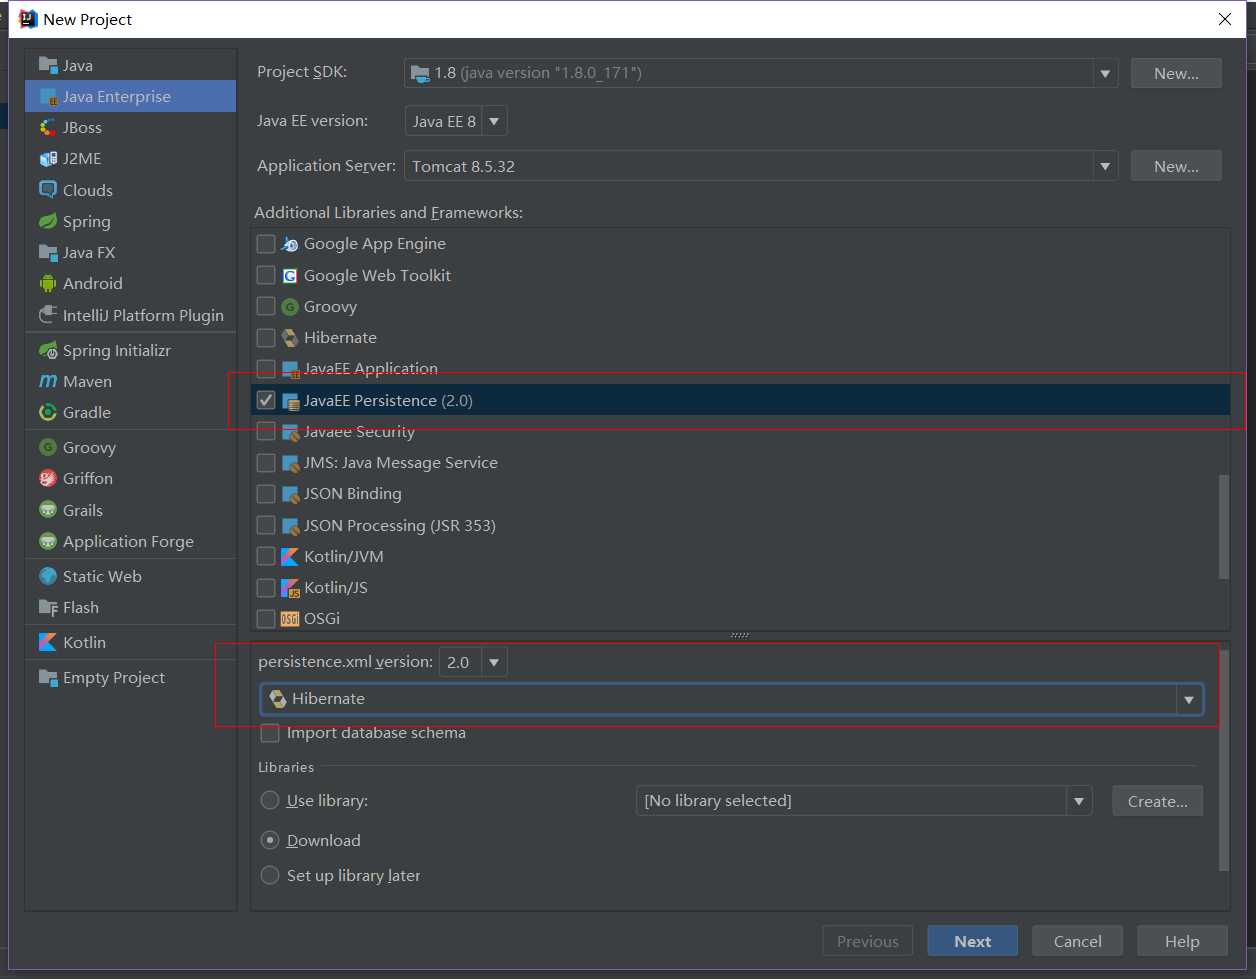Click the Gradle icon
Viewport: 1256px width, 979px height.
pos(48,412)
